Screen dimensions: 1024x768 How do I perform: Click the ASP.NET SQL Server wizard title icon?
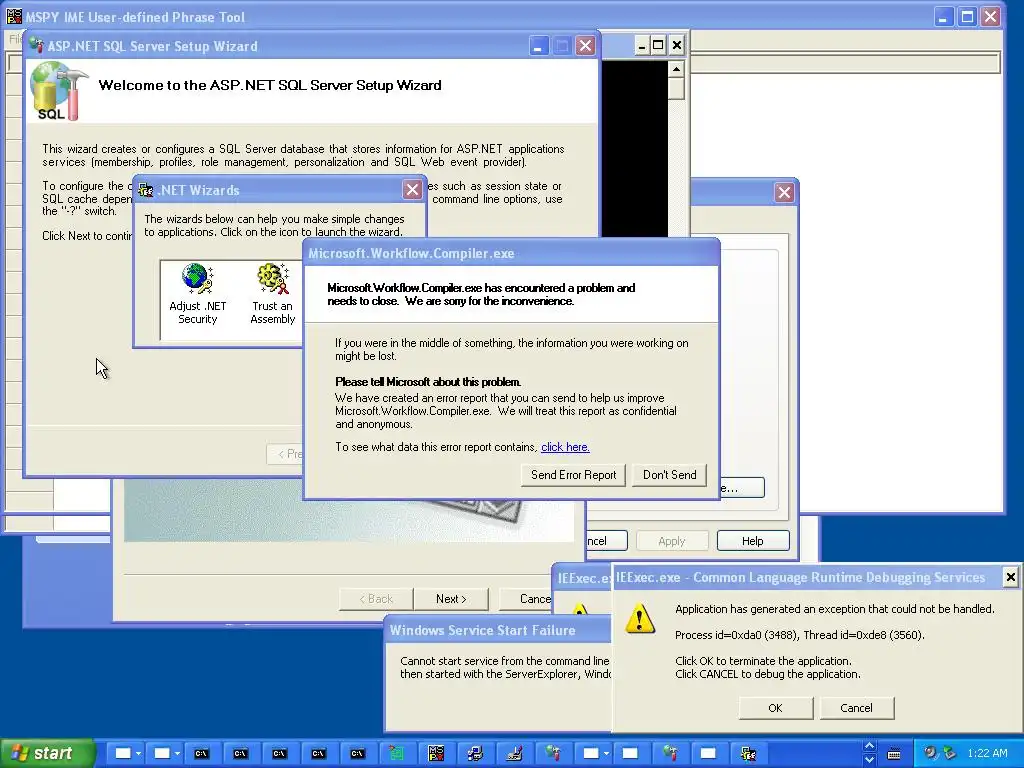37,46
